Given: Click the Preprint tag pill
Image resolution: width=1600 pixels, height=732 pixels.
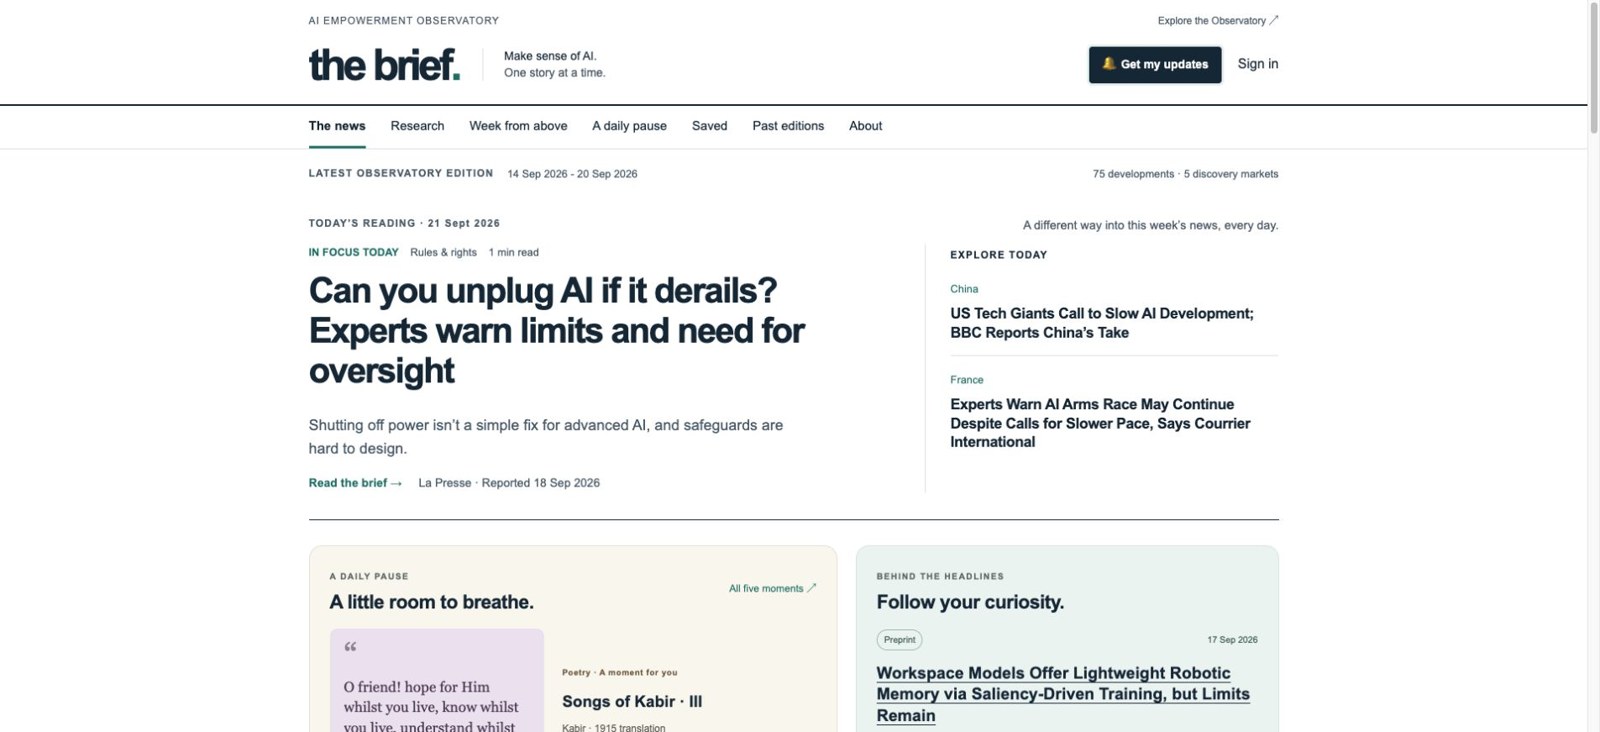Looking at the screenshot, I should [x=899, y=640].
